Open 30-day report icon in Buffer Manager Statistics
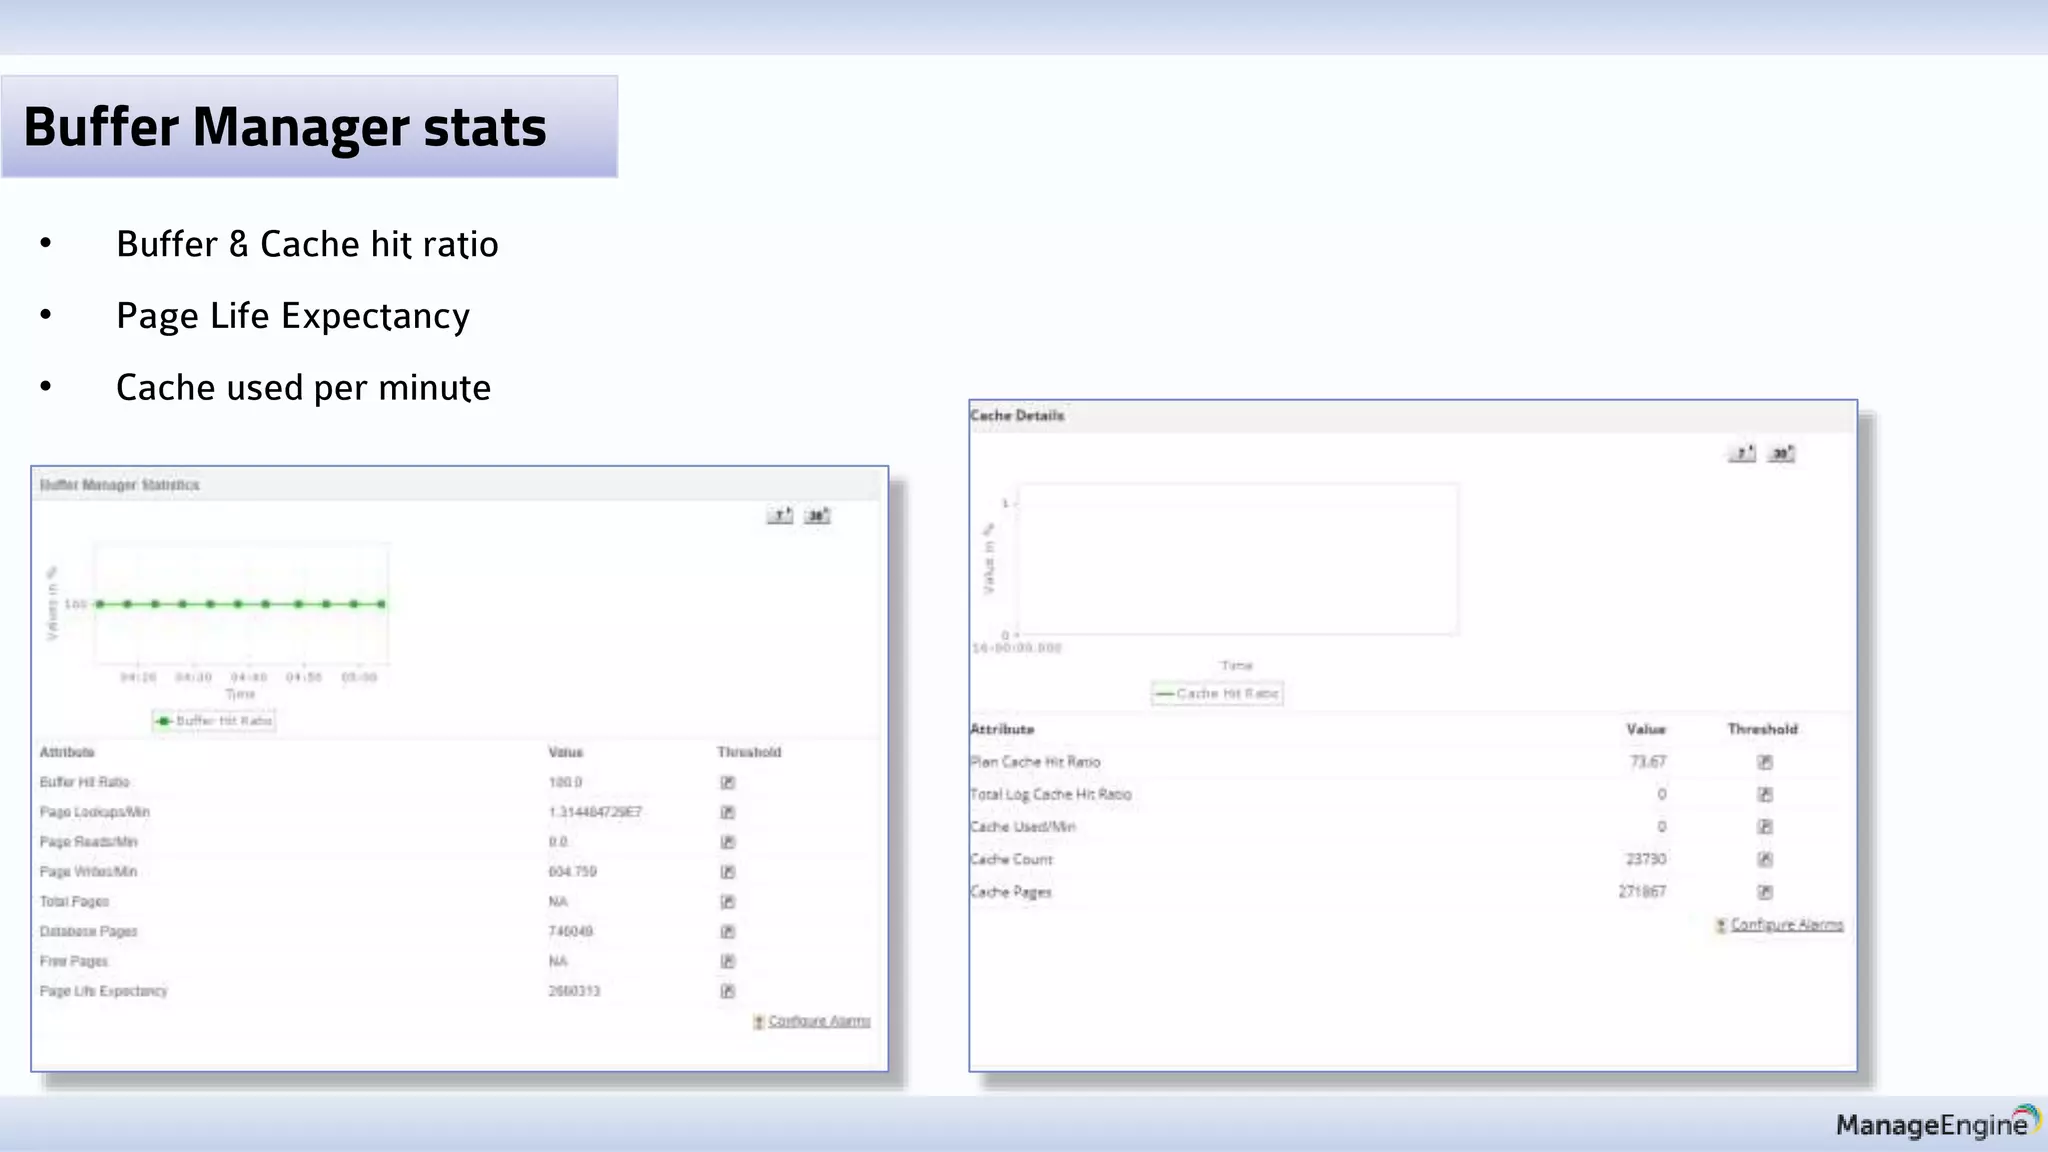2048x1152 pixels. coord(818,515)
